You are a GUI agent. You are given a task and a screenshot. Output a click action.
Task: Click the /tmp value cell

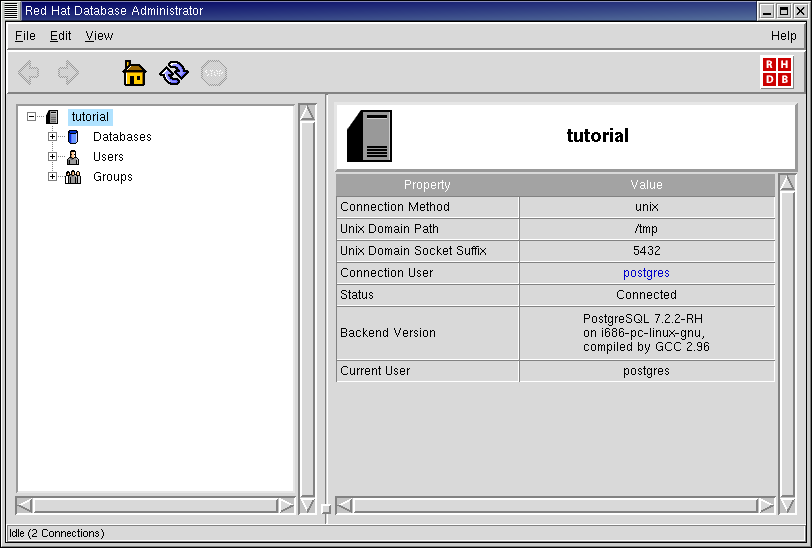(647, 229)
